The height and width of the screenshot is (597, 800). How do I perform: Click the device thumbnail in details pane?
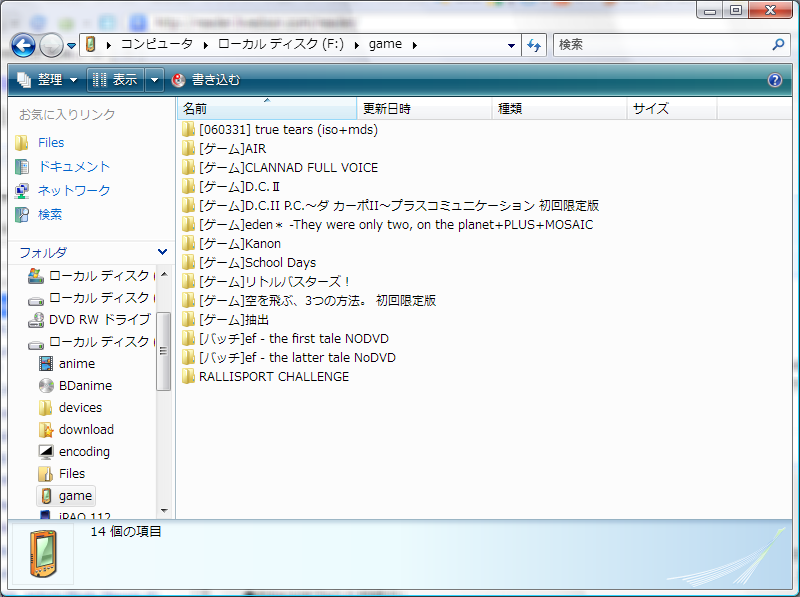(x=43, y=553)
